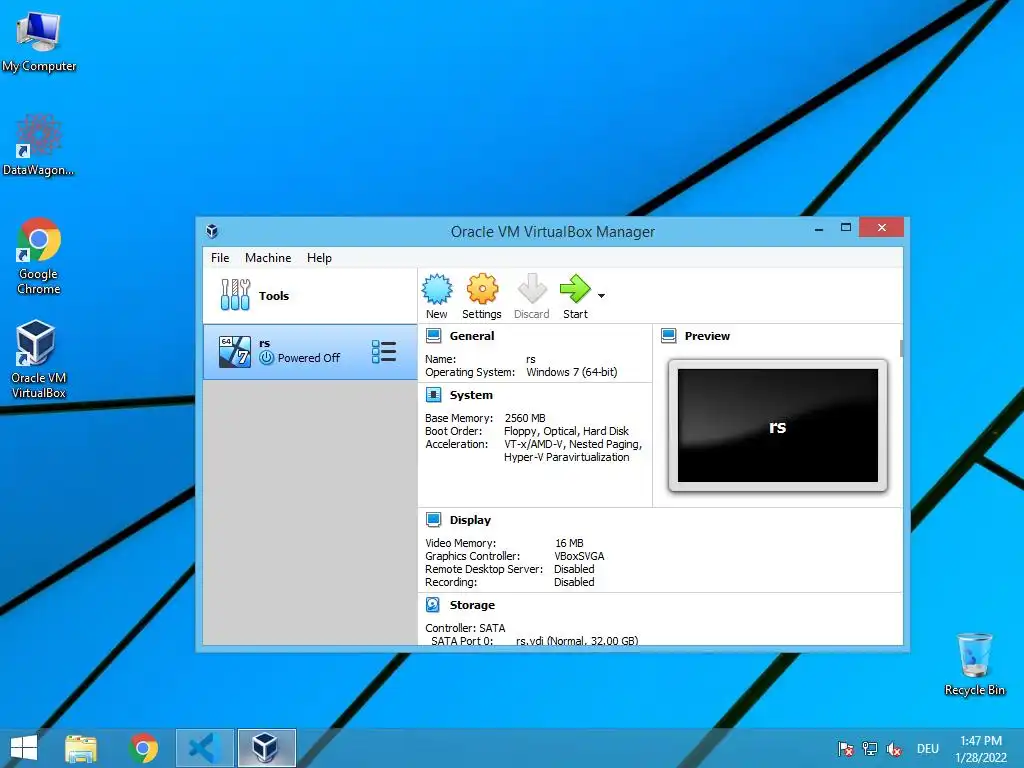Open Chrome from the taskbar

144,748
